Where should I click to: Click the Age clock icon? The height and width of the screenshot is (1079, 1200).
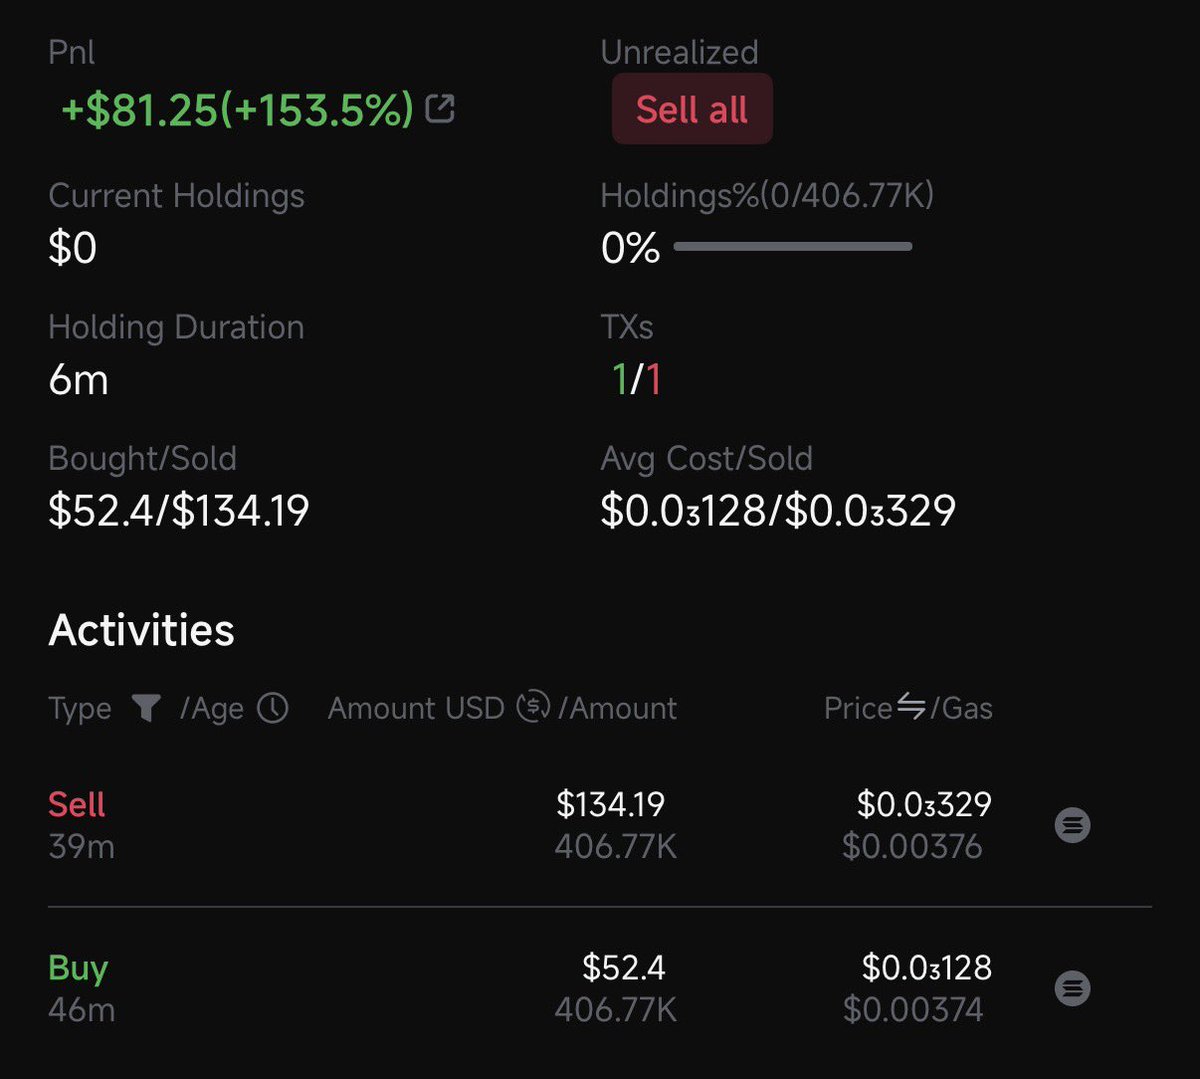tap(273, 708)
